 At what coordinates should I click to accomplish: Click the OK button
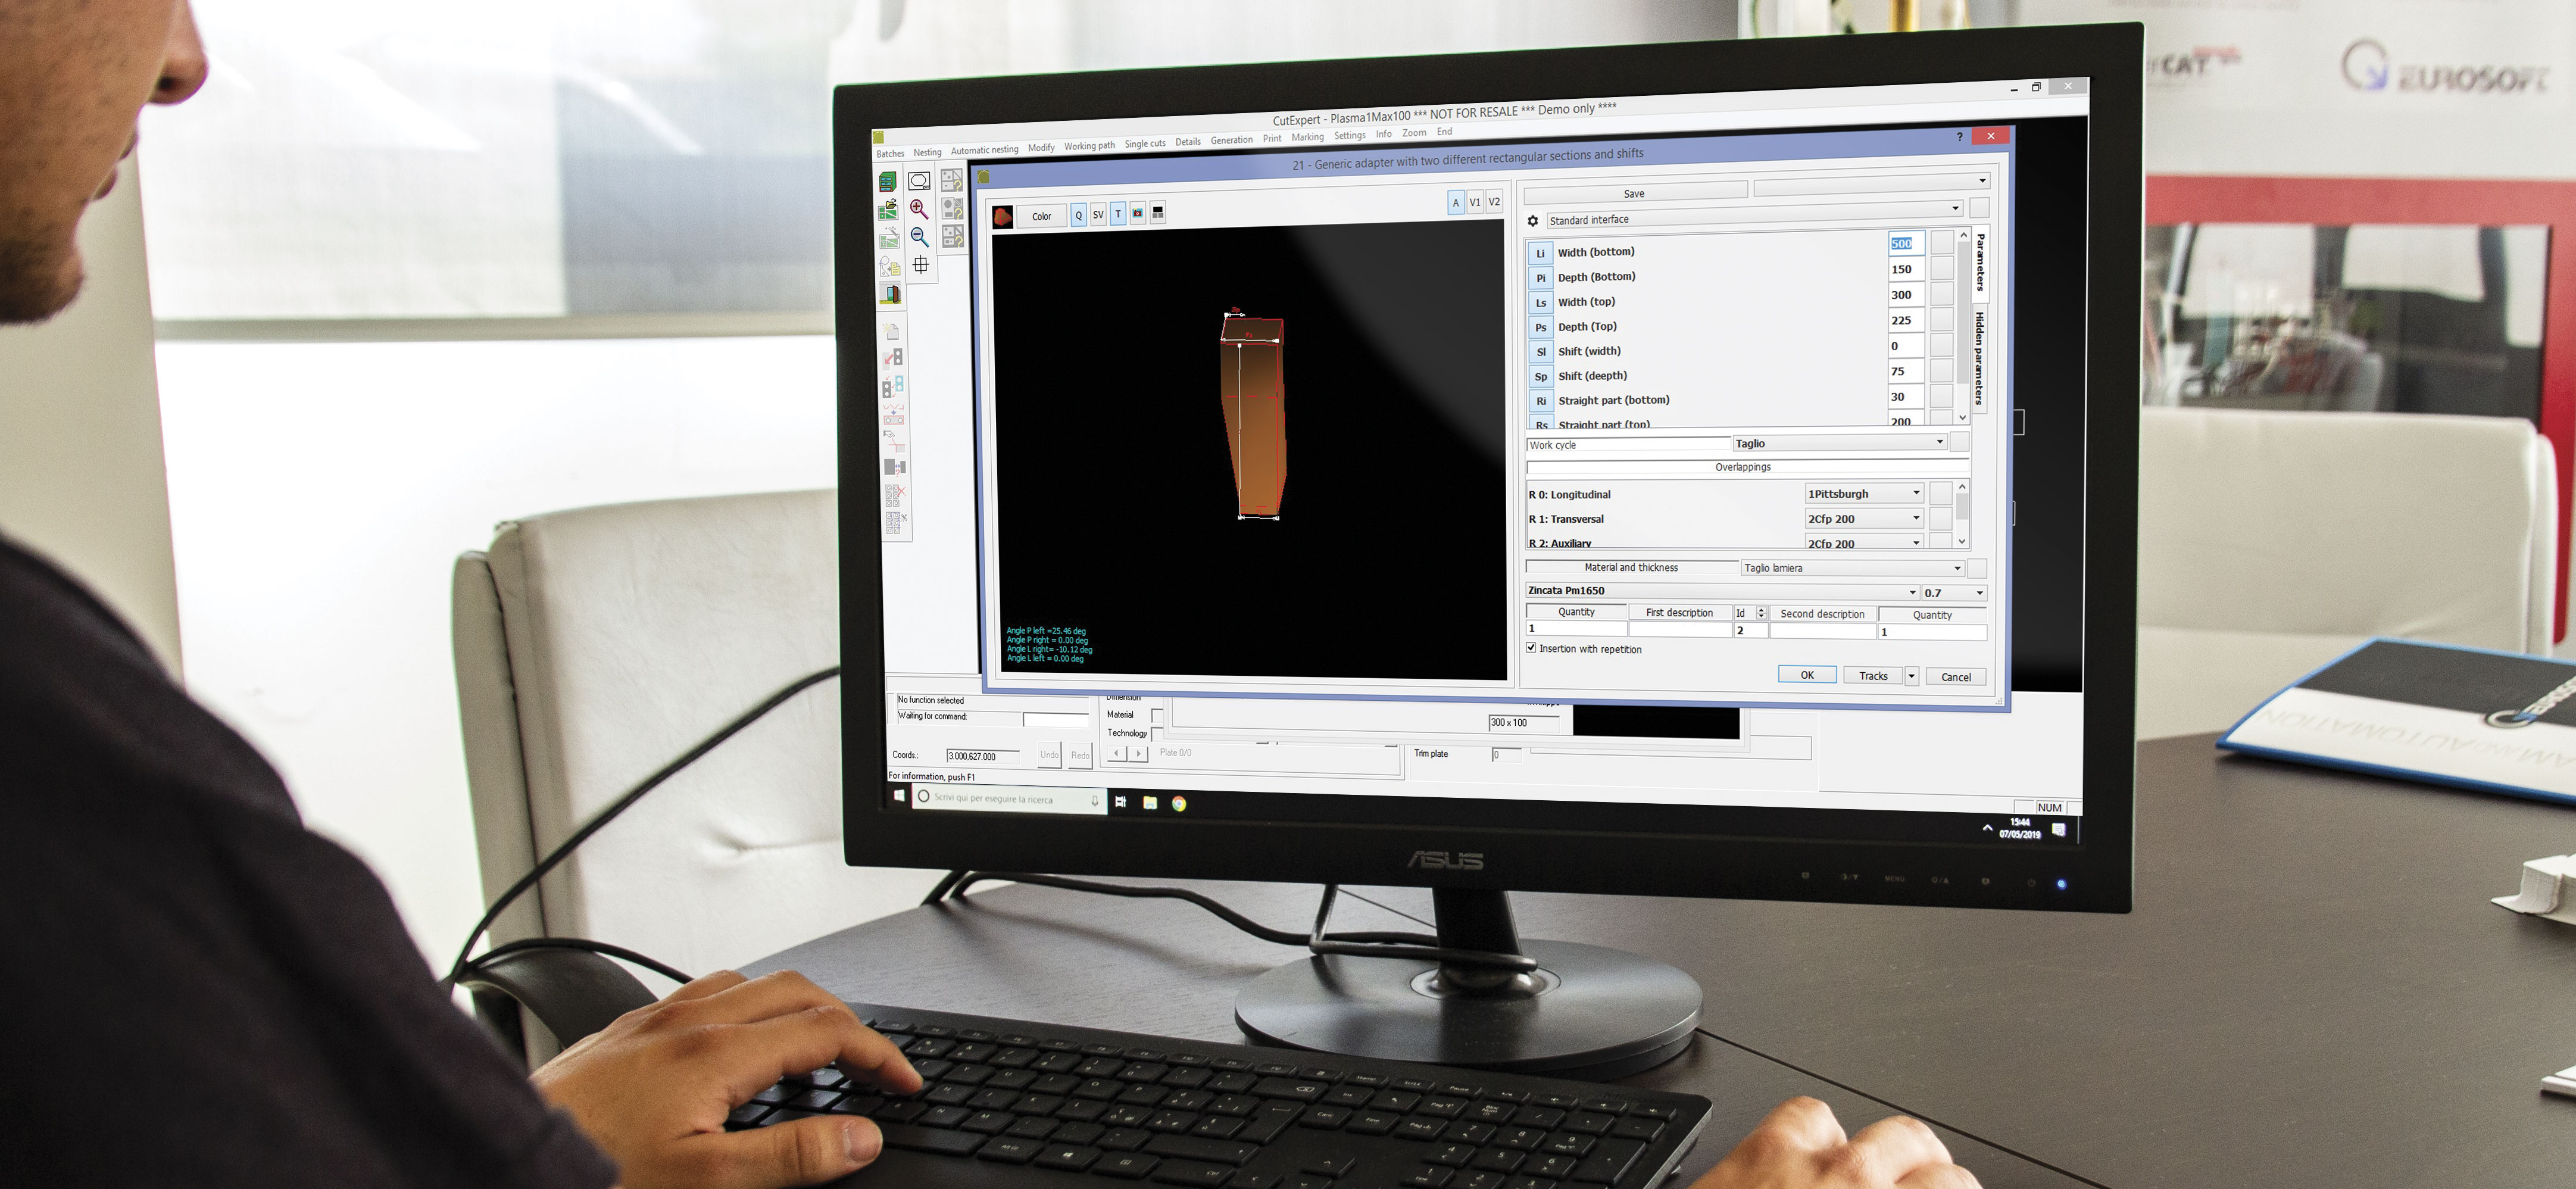coord(1807,675)
